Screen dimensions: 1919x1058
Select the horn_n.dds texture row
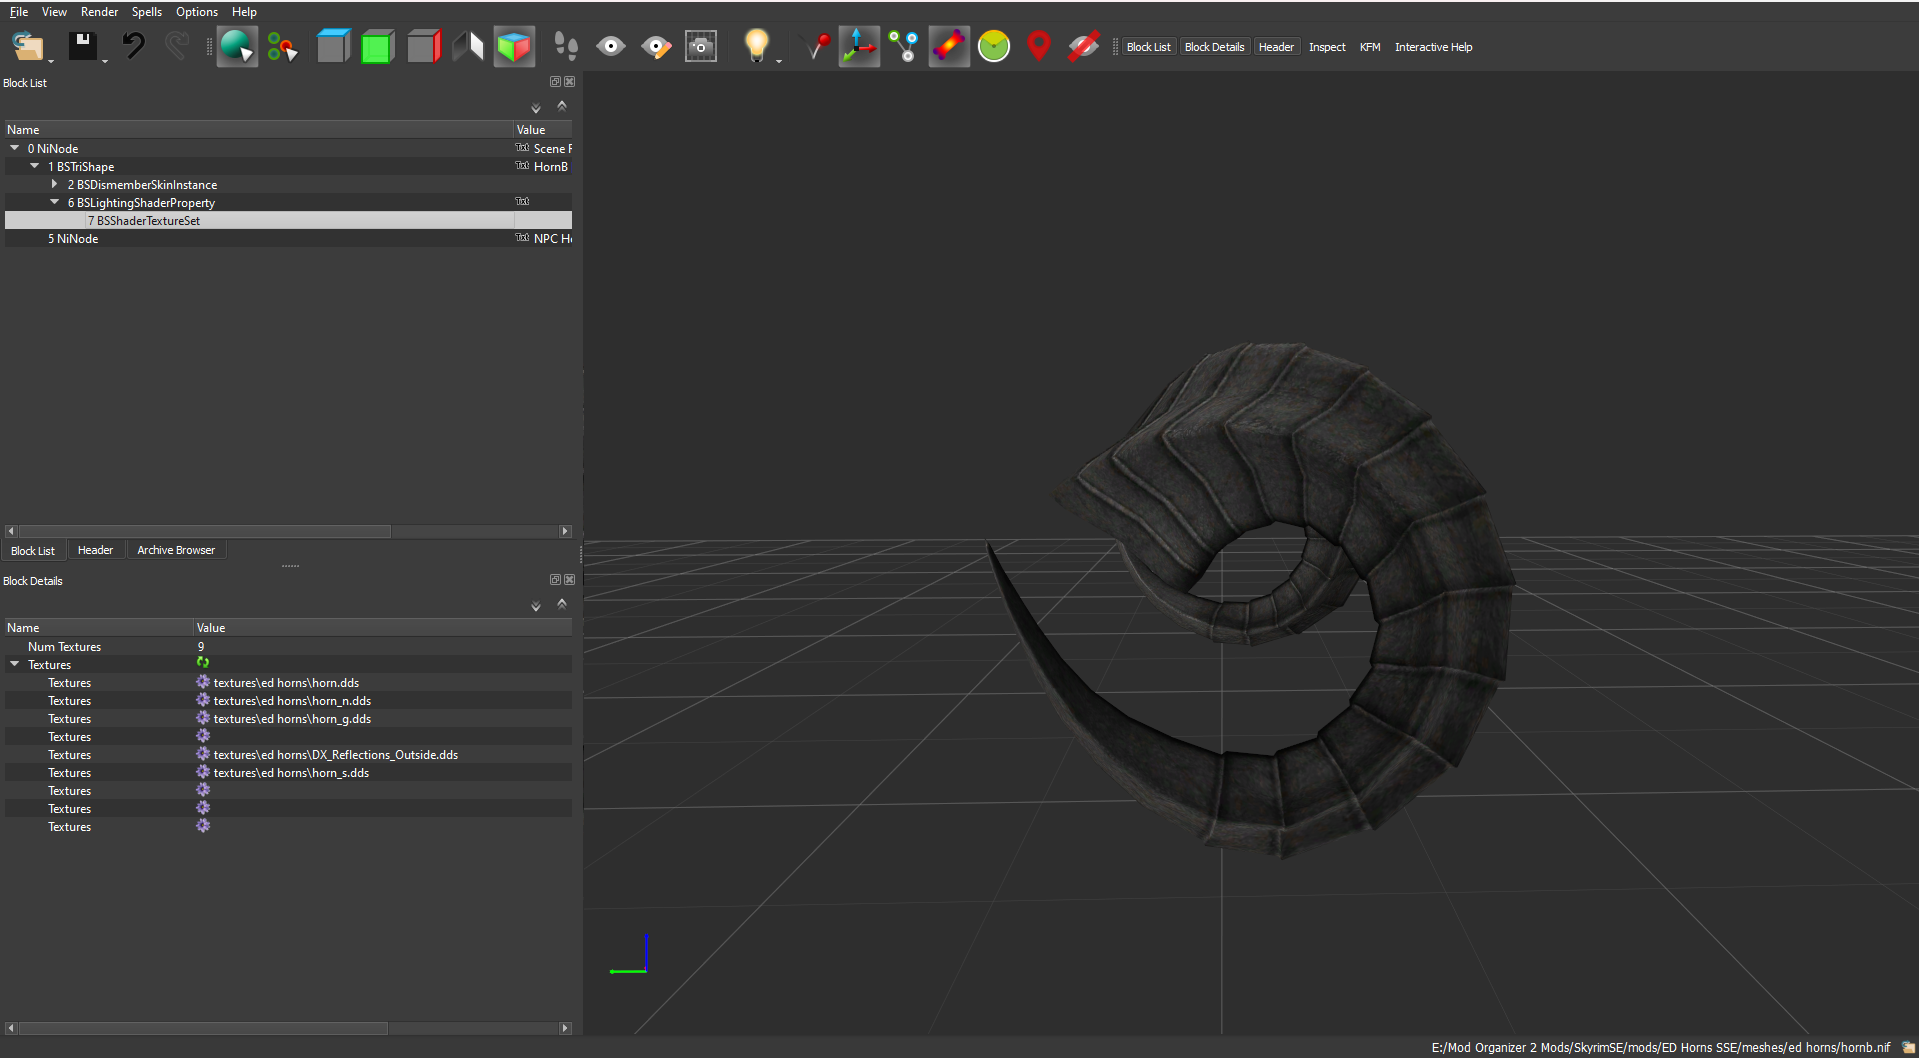click(x=292, y=701)
